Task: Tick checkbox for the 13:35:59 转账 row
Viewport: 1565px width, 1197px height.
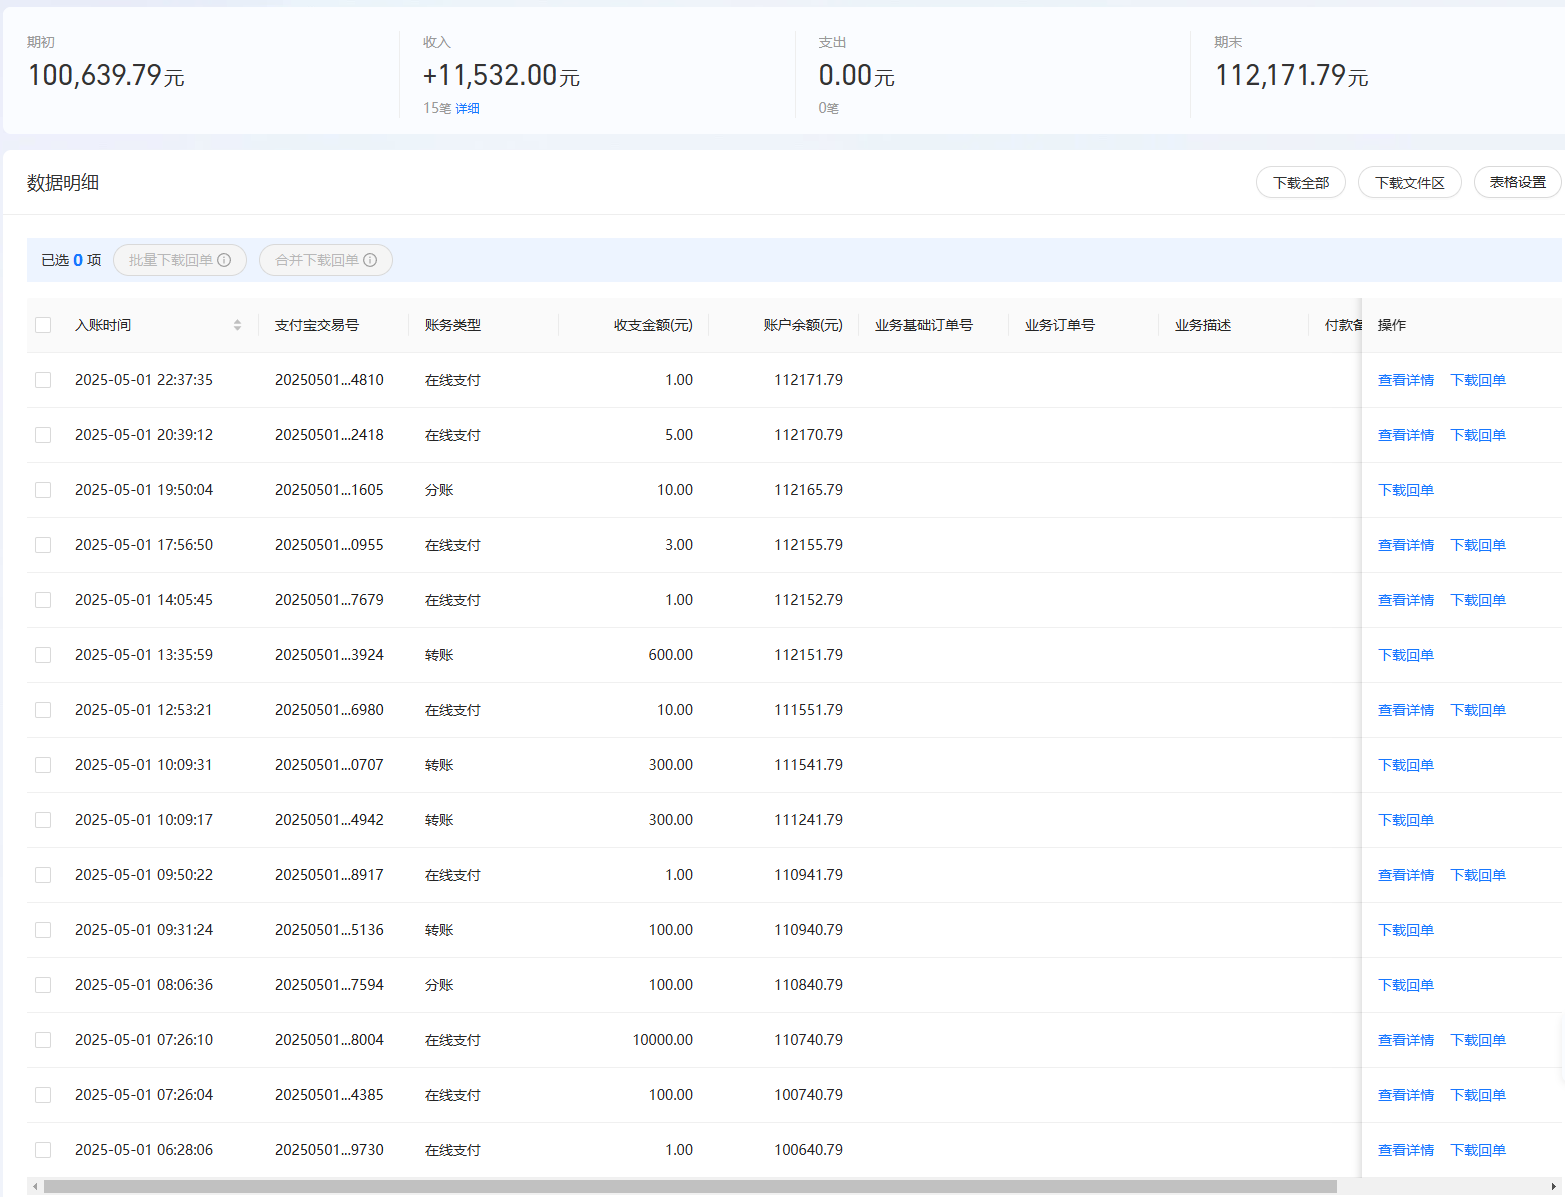Action: (43, 655)
